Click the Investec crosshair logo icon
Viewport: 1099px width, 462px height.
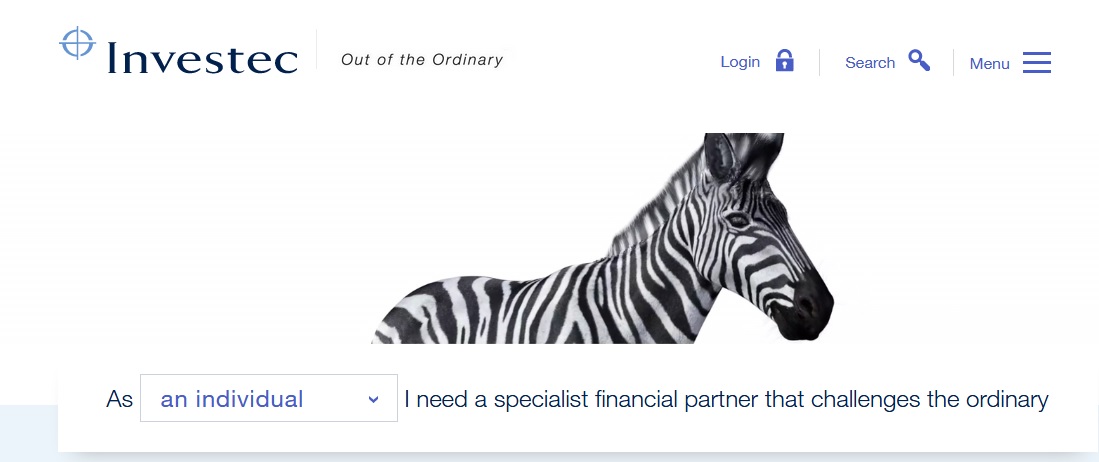tap(77, 43)
